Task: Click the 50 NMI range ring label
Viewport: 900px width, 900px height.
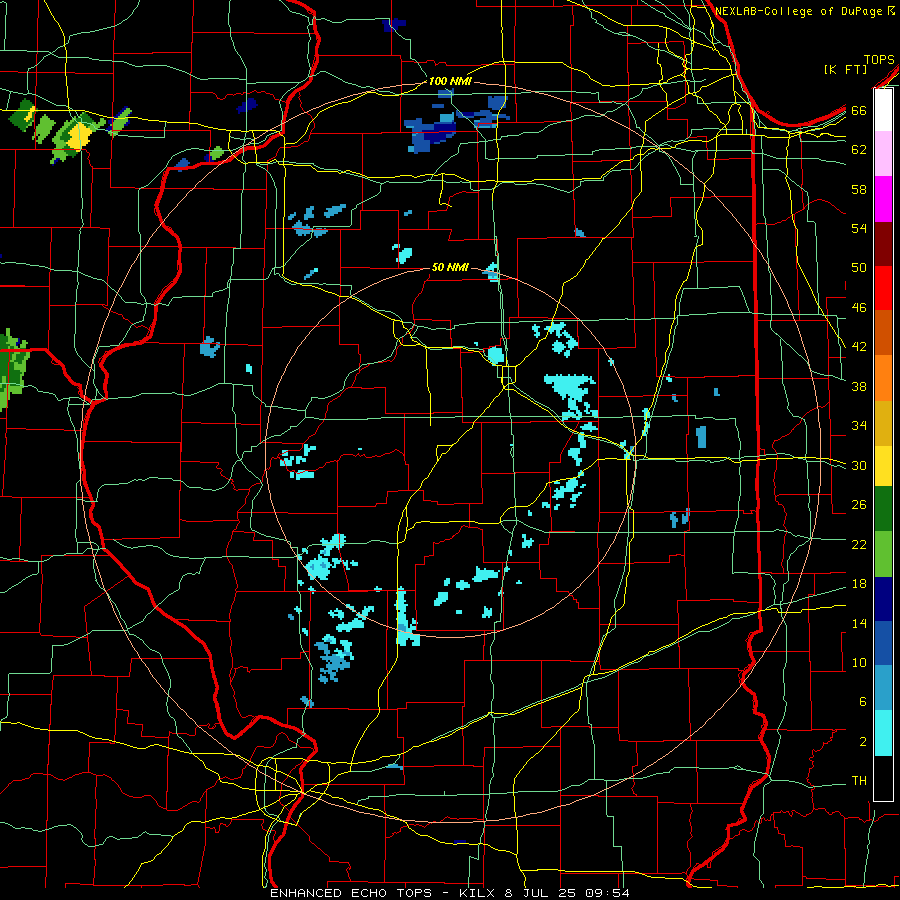Action: 450,267
